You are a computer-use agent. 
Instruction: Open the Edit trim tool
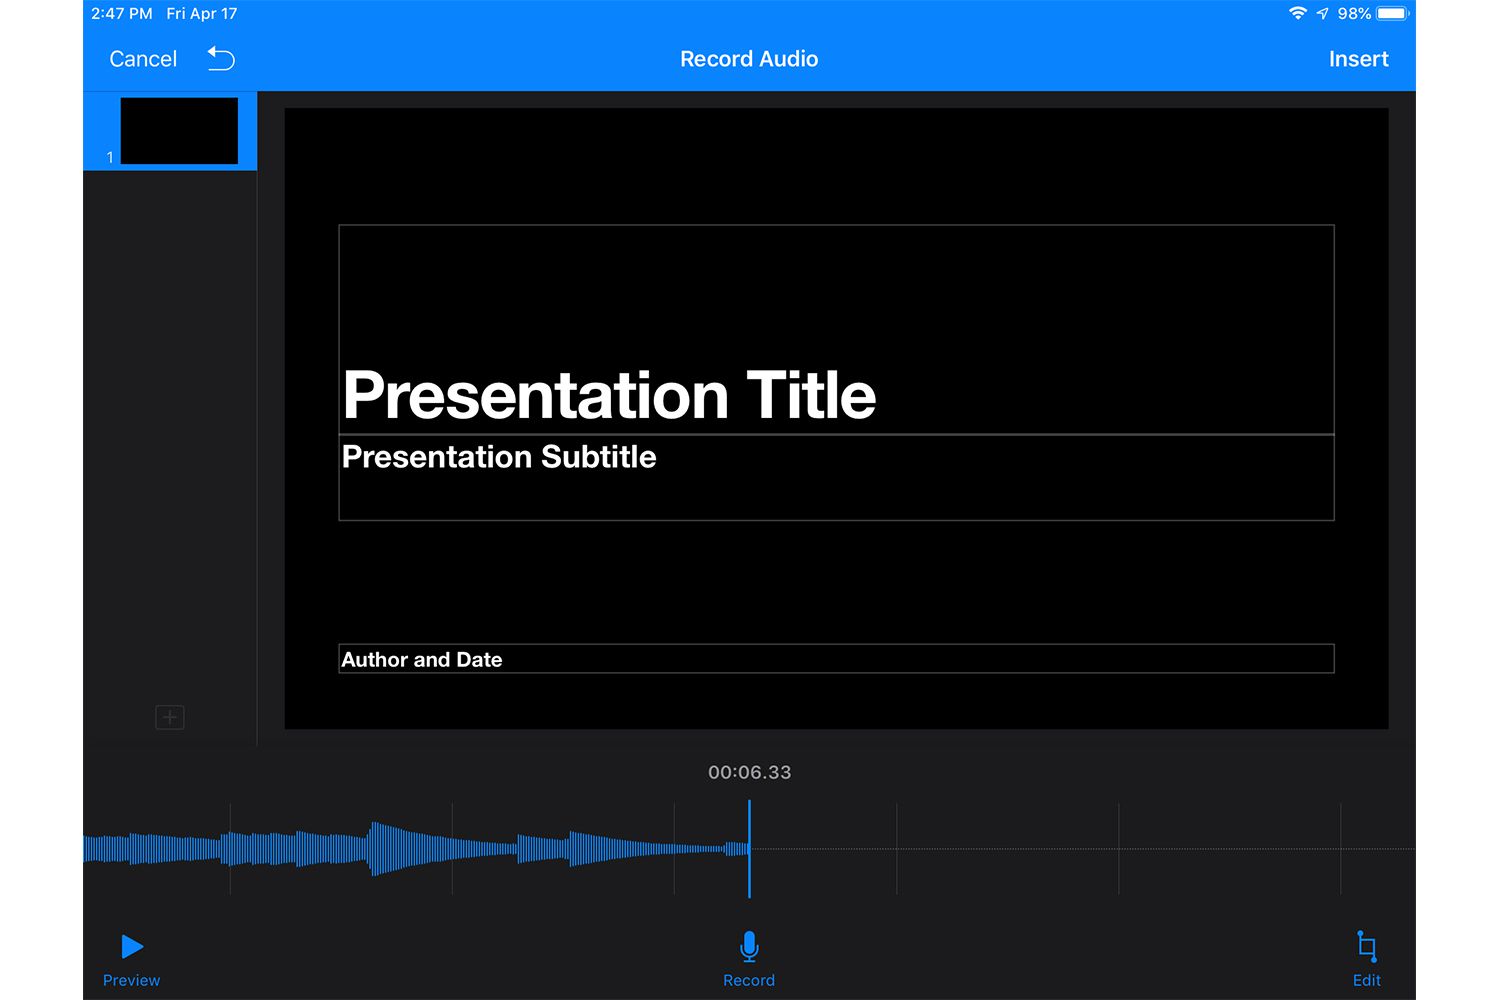pyautogui.click(x=1366, y=947)
